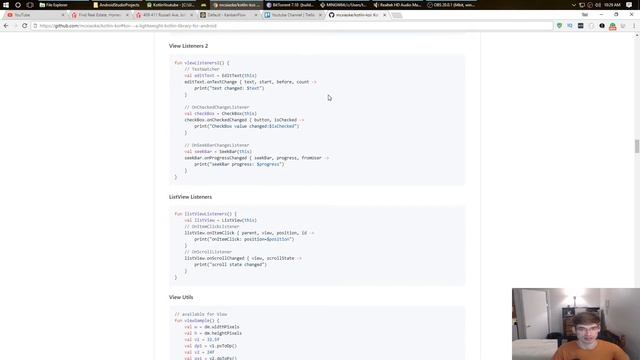Switch to MINGW64 terminal taskbar window
Screen dimensions: 640x360
pos(344,5)
